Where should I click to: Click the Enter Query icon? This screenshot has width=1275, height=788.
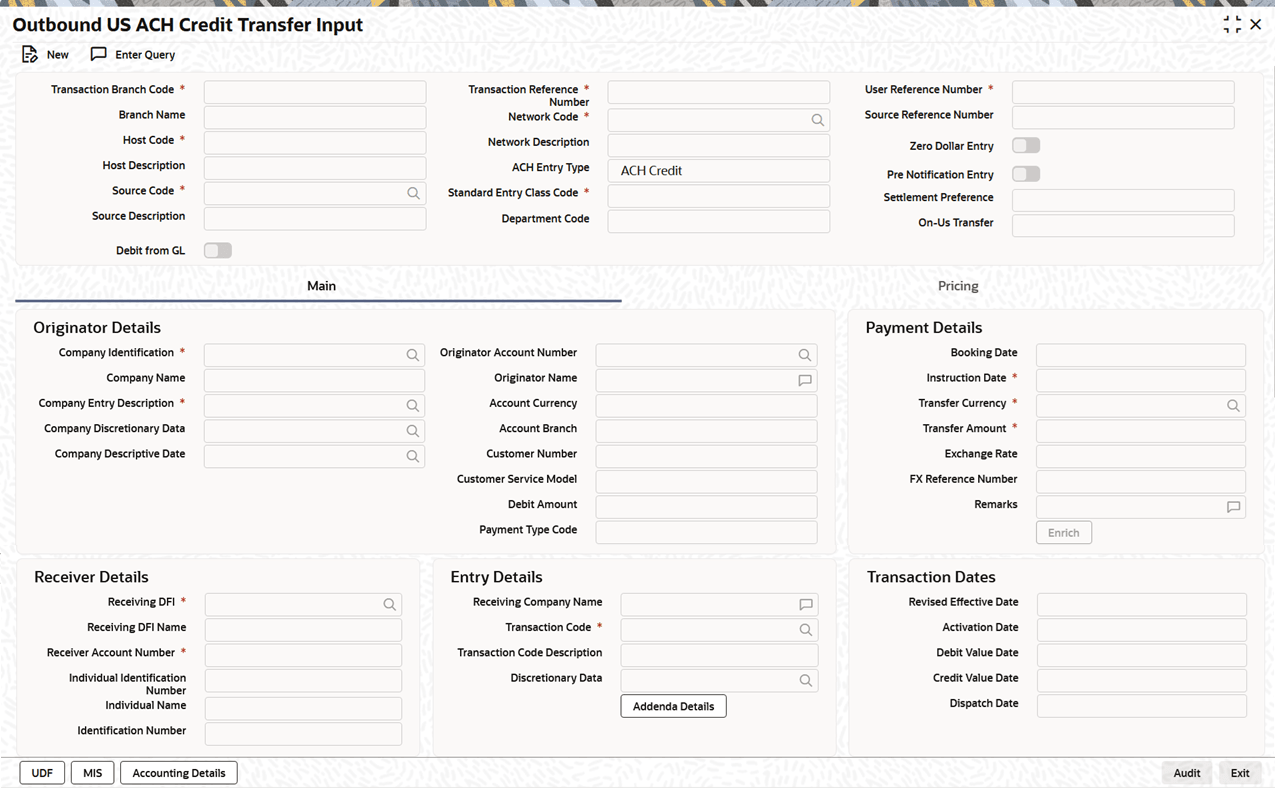(x=98, y=55)
